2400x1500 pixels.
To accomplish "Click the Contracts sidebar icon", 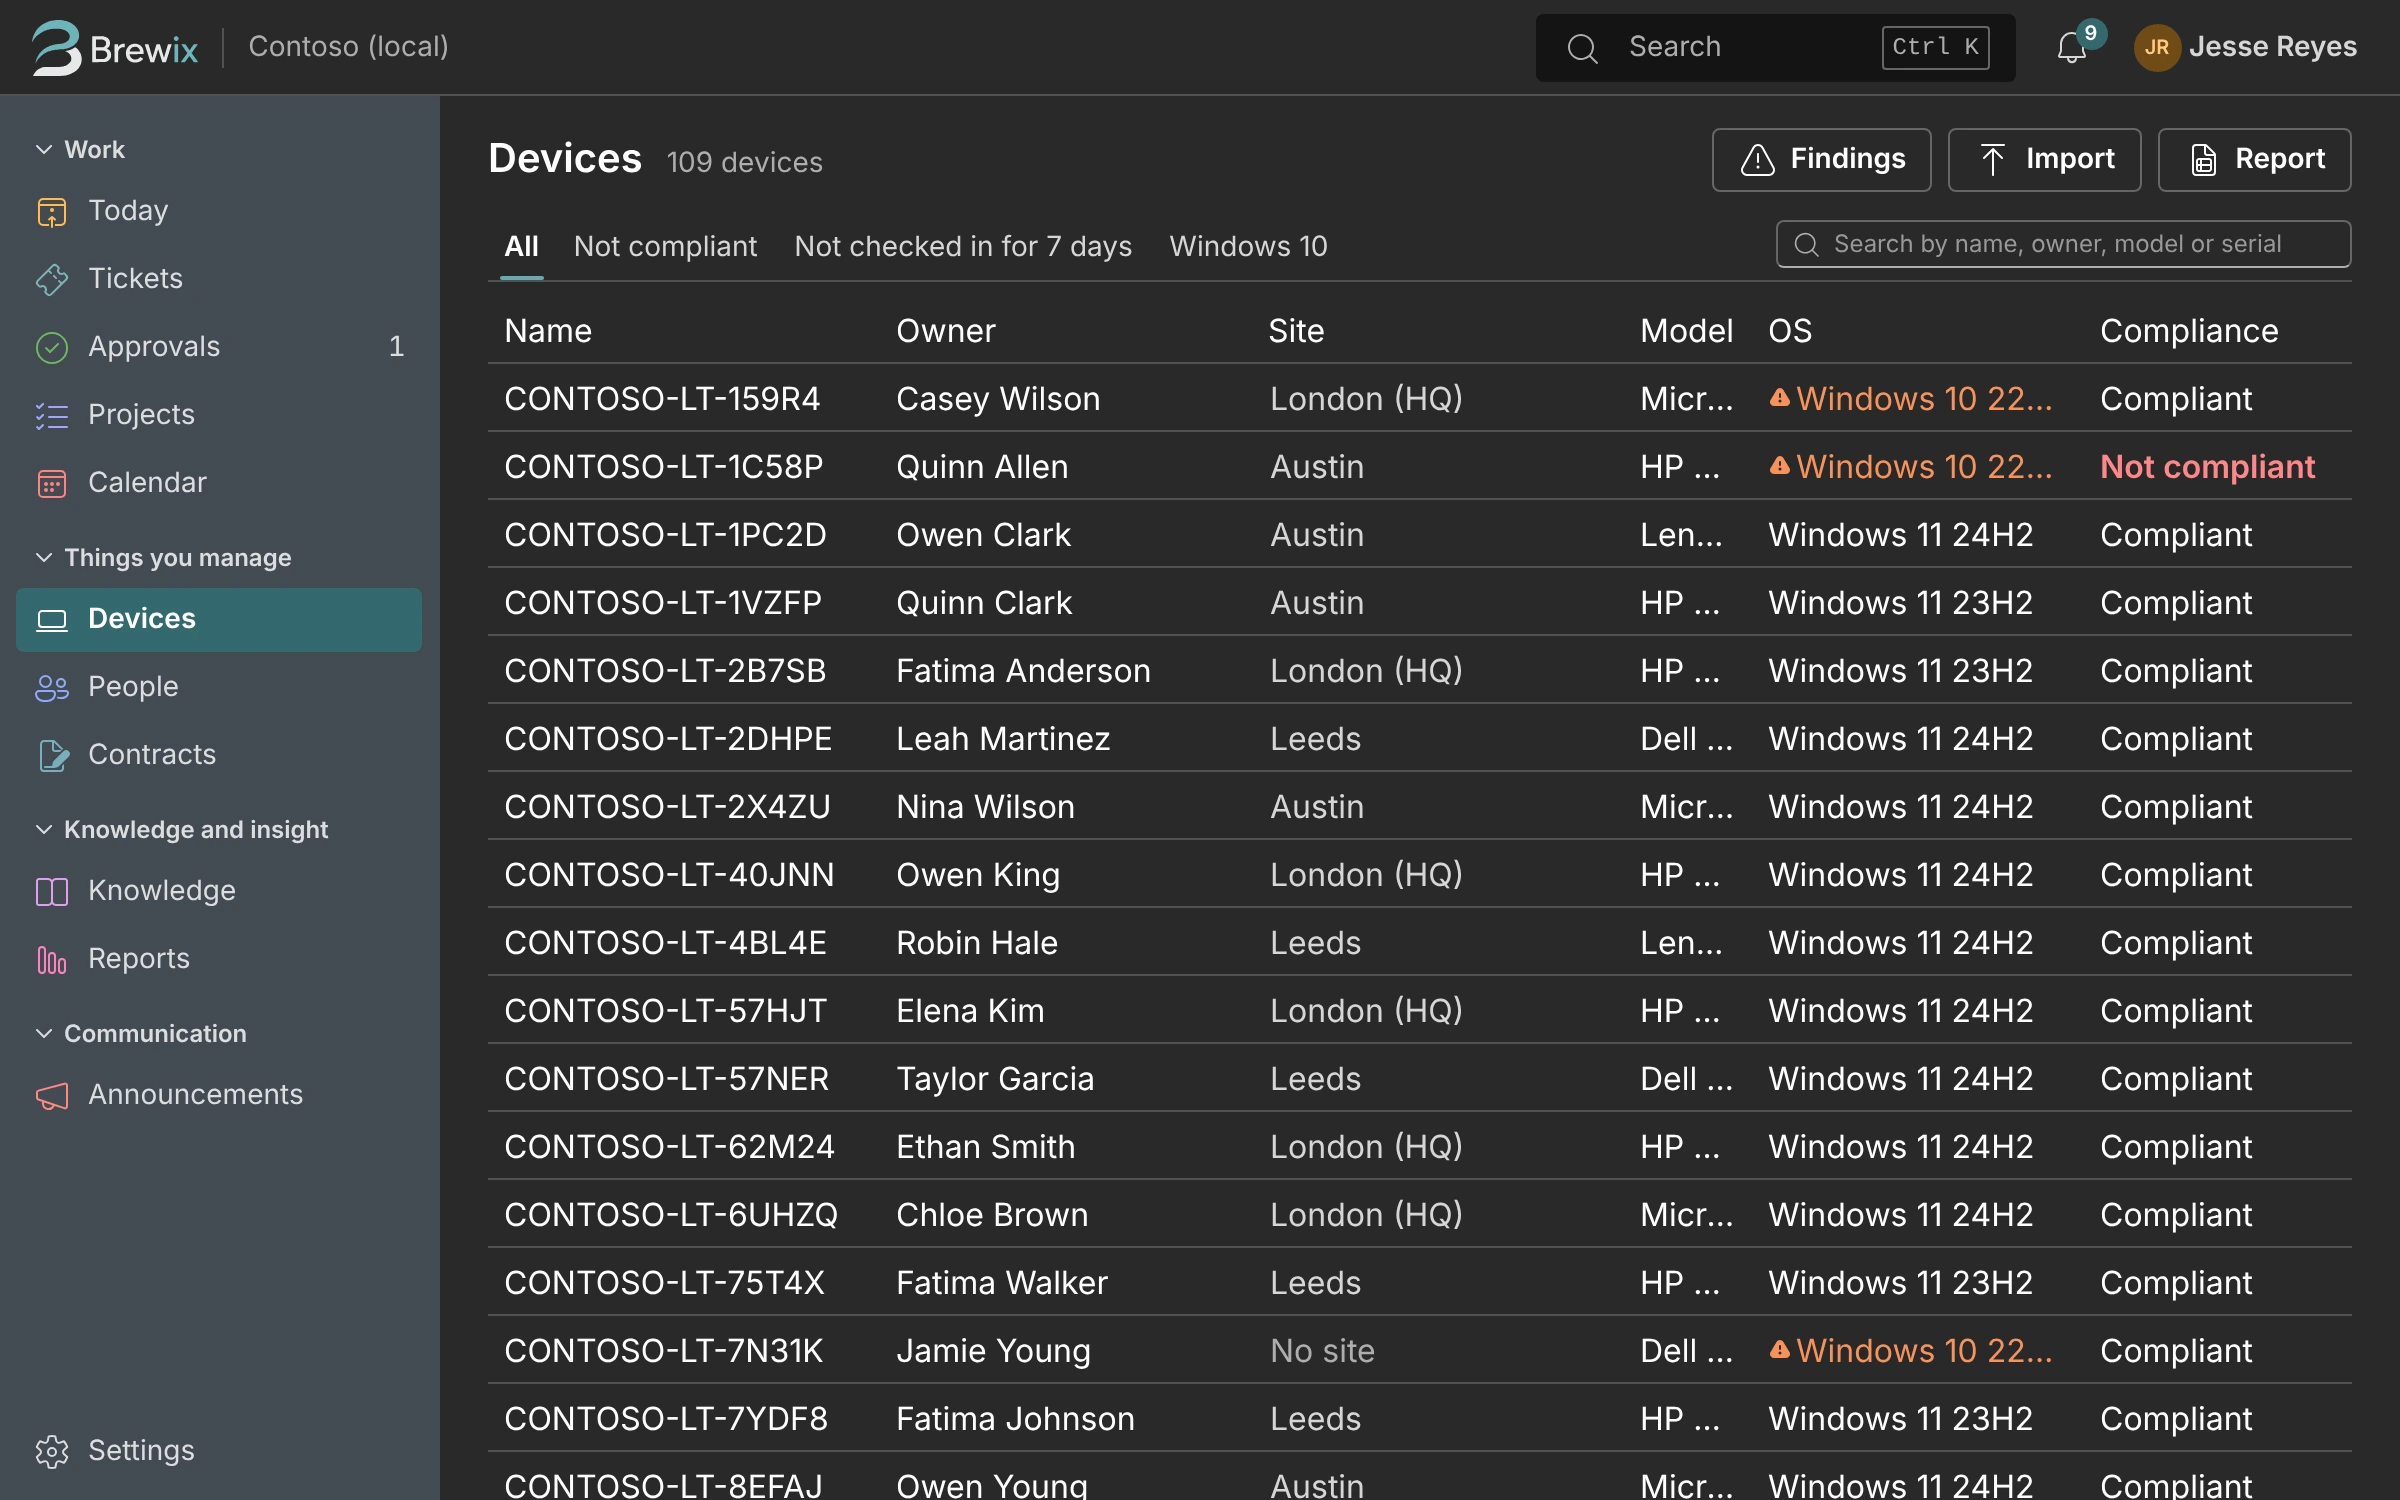I will coord(52,755).
